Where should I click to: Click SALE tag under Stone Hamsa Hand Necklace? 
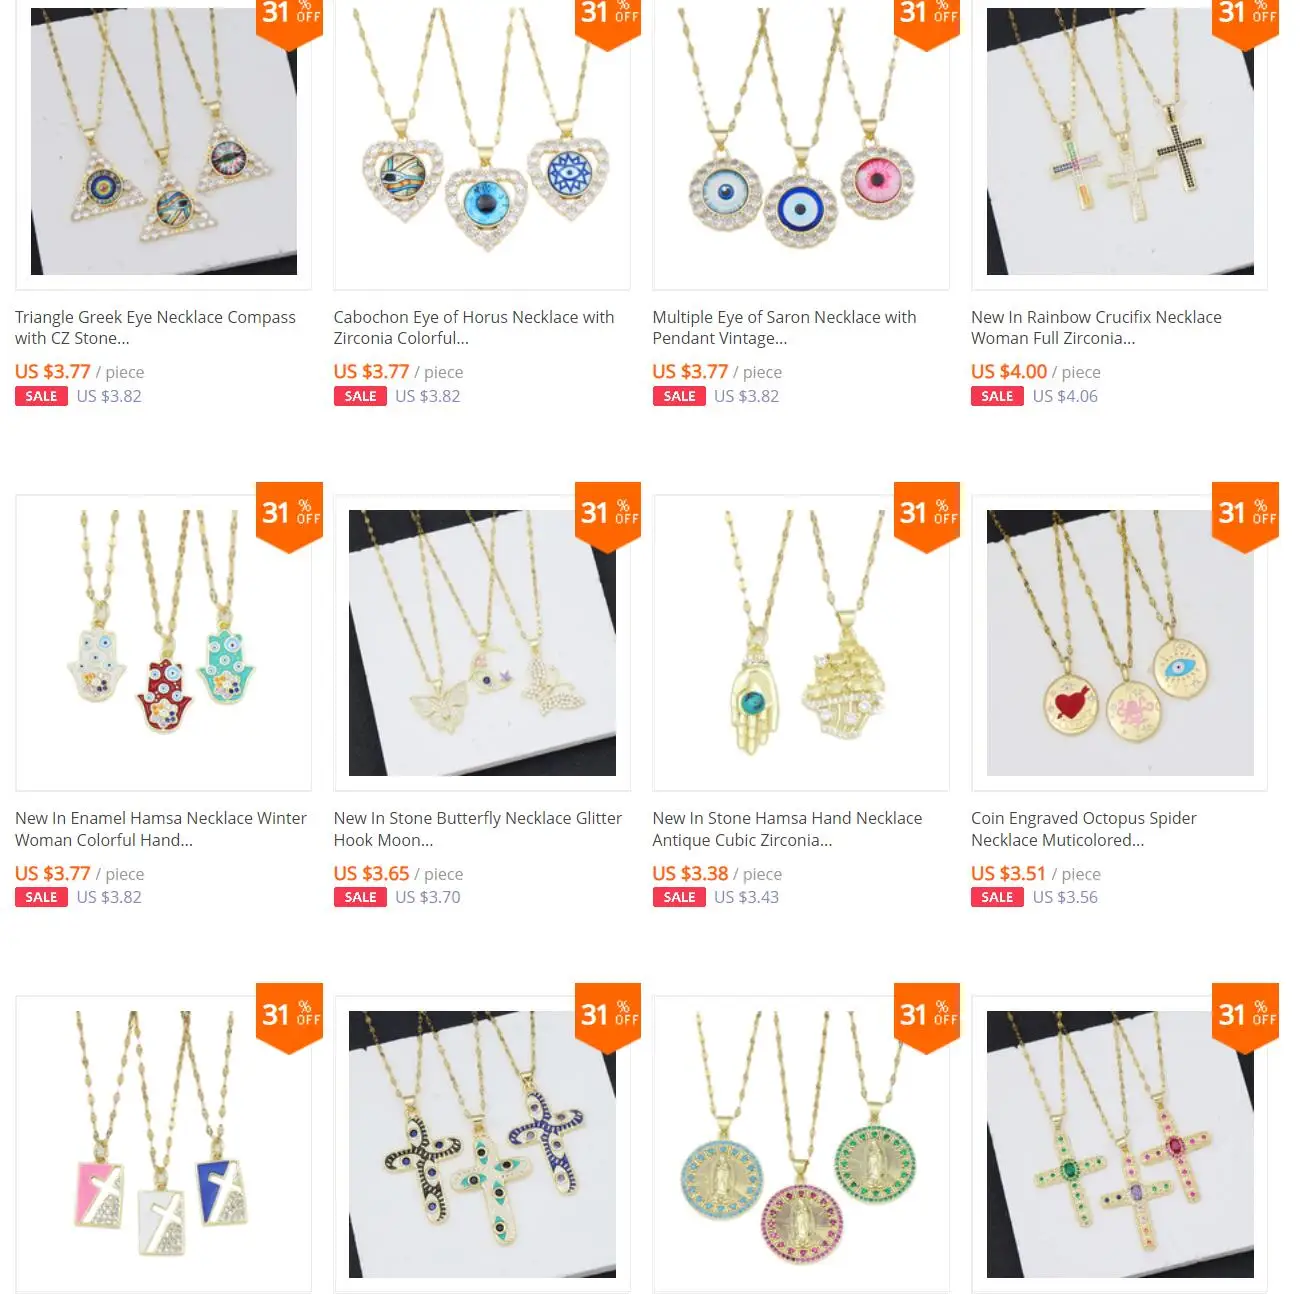click(x=679, y=897)
